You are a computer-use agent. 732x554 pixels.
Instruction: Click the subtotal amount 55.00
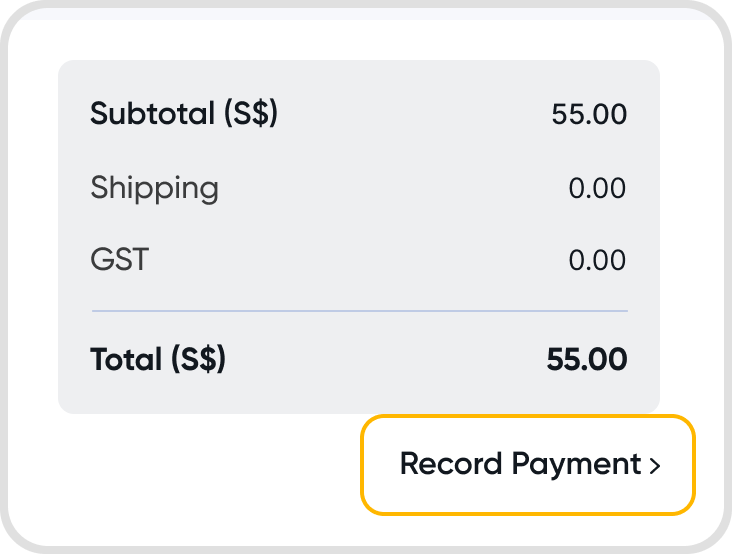[589, 114]
